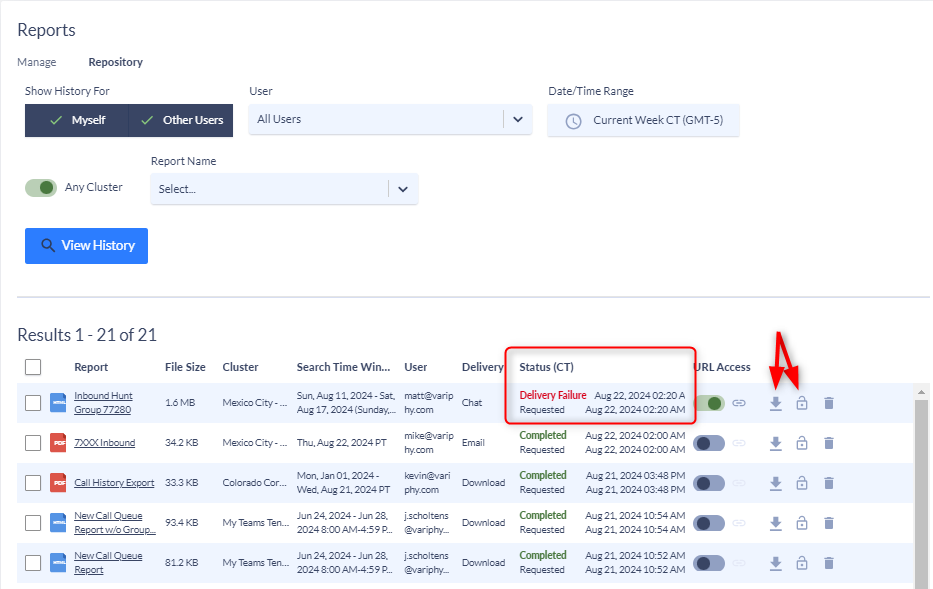Delete the 81.2 KB New Call Queue Report
This screenshot has width=933, height=589.
pos(829,563)
